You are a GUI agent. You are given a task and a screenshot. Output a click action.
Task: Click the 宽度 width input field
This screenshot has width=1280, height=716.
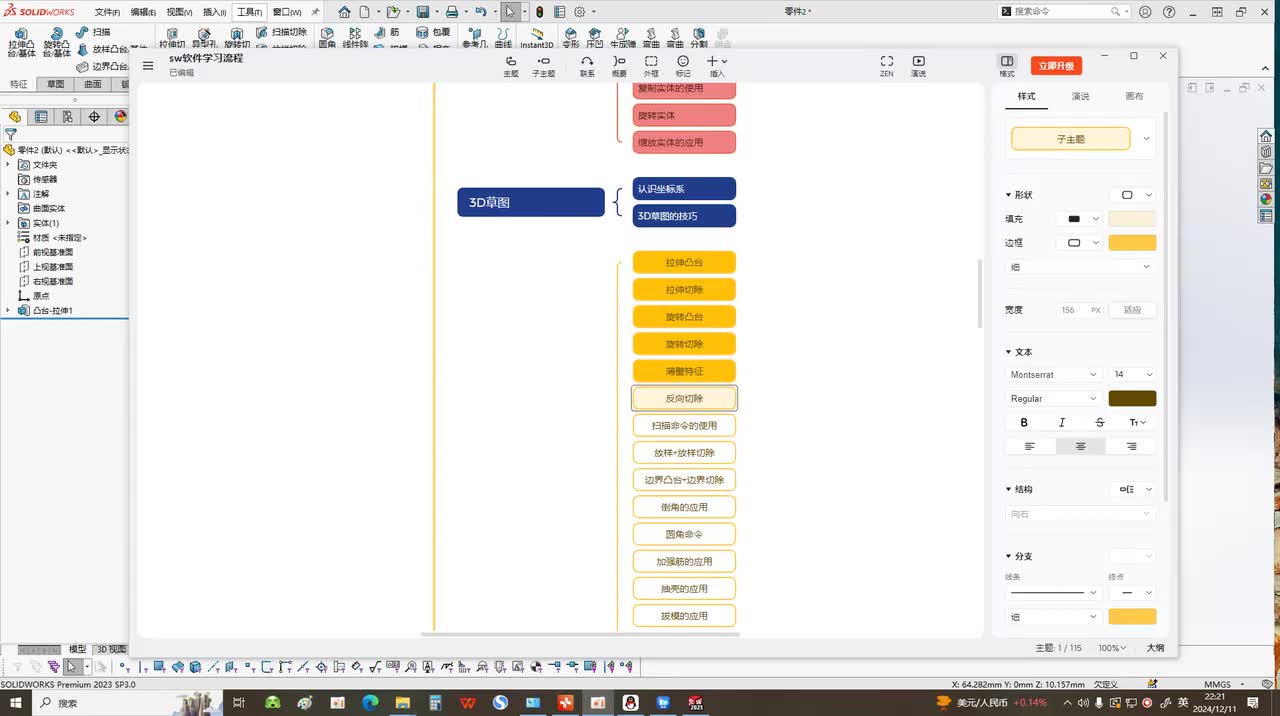pos(1080,310)
